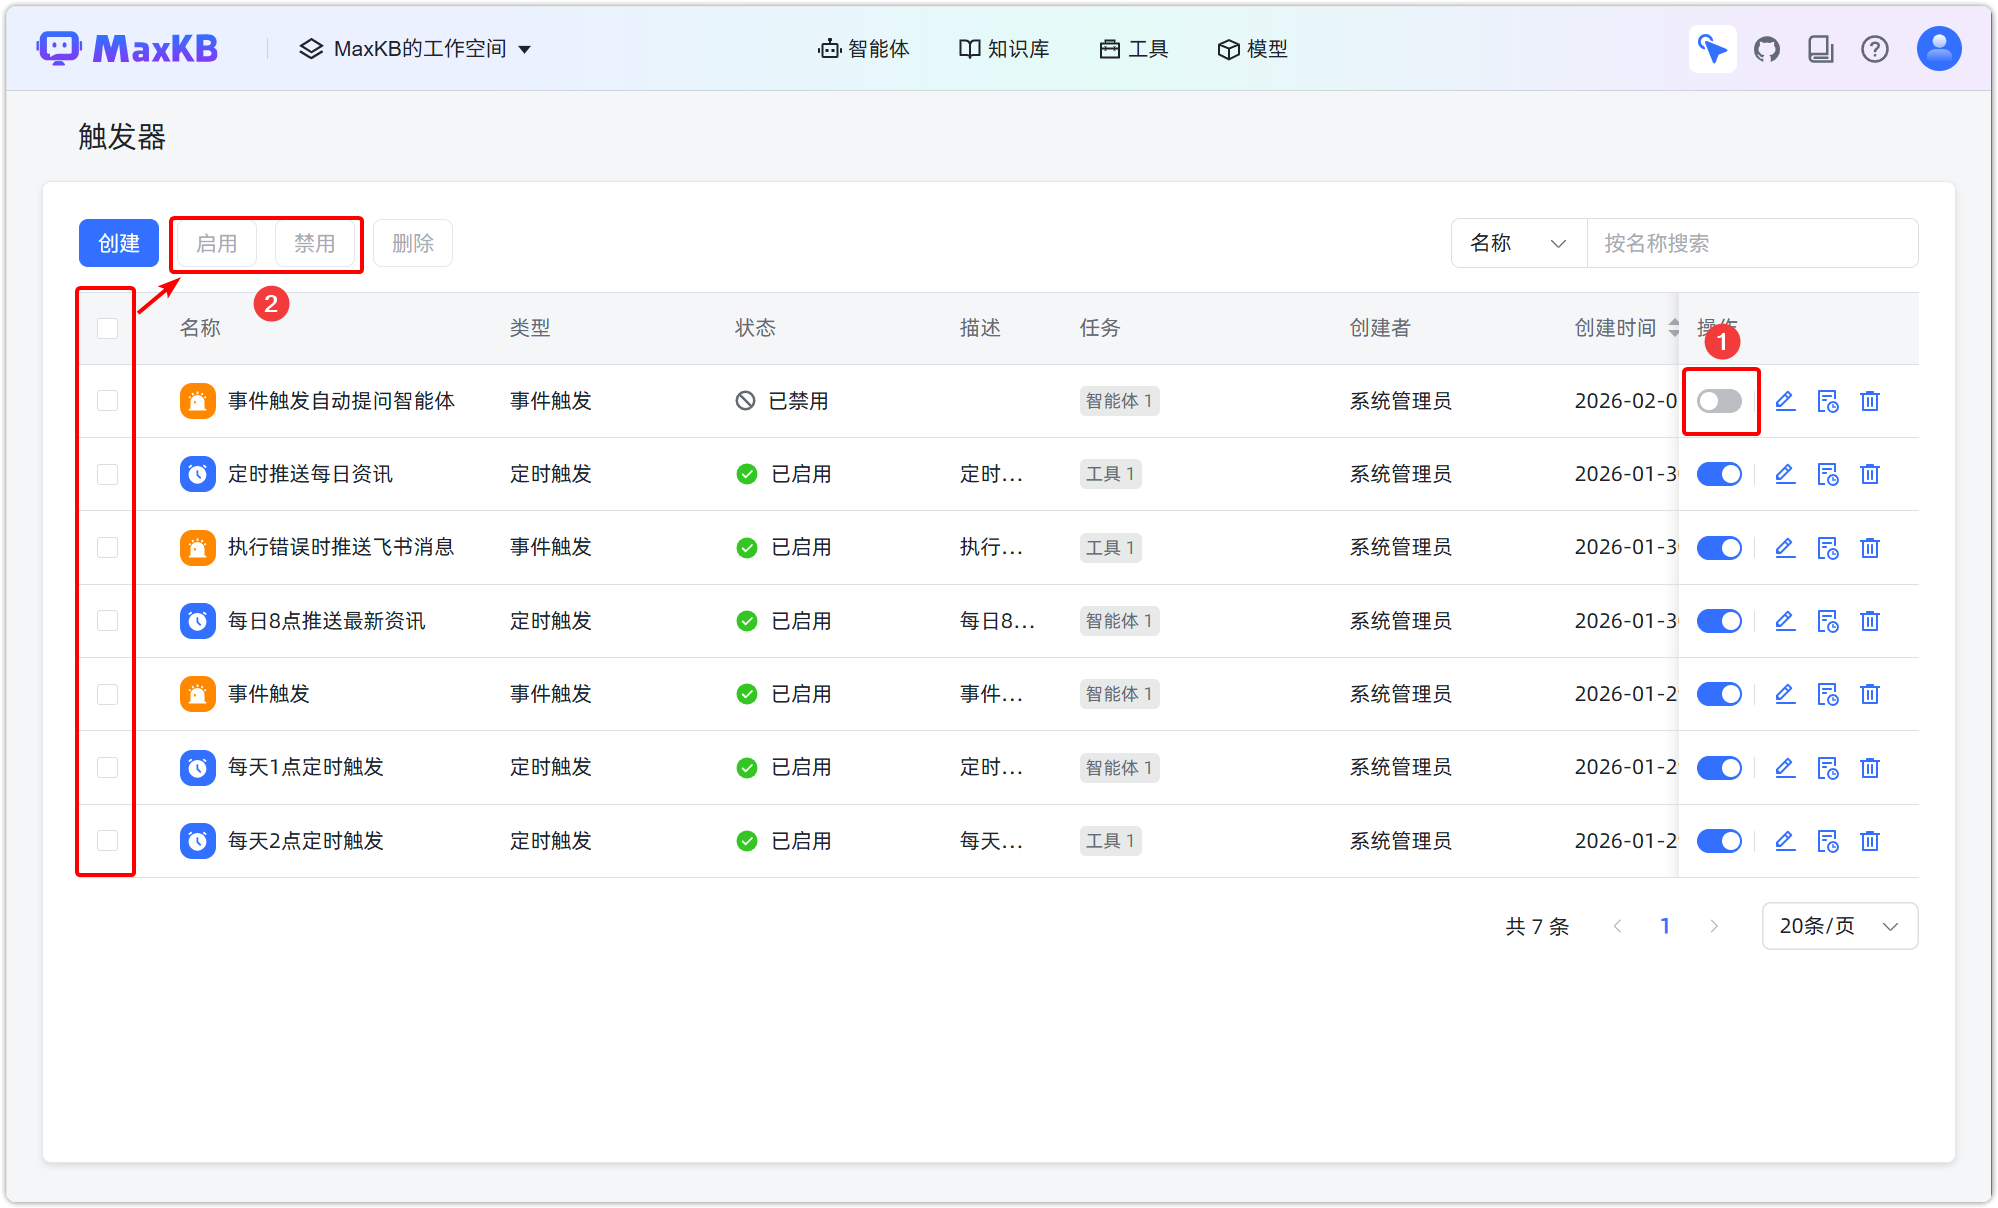
Task: Check the select-all checkbox in the header
Action: coord(106,327)
